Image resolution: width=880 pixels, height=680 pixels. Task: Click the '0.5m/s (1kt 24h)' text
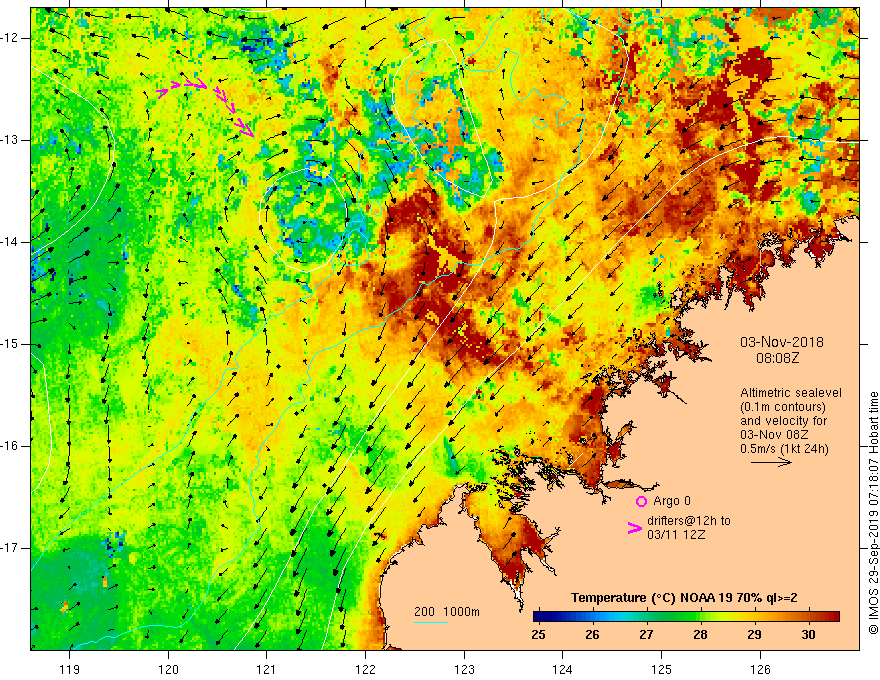pyautogui.click(x=784, y=448)
